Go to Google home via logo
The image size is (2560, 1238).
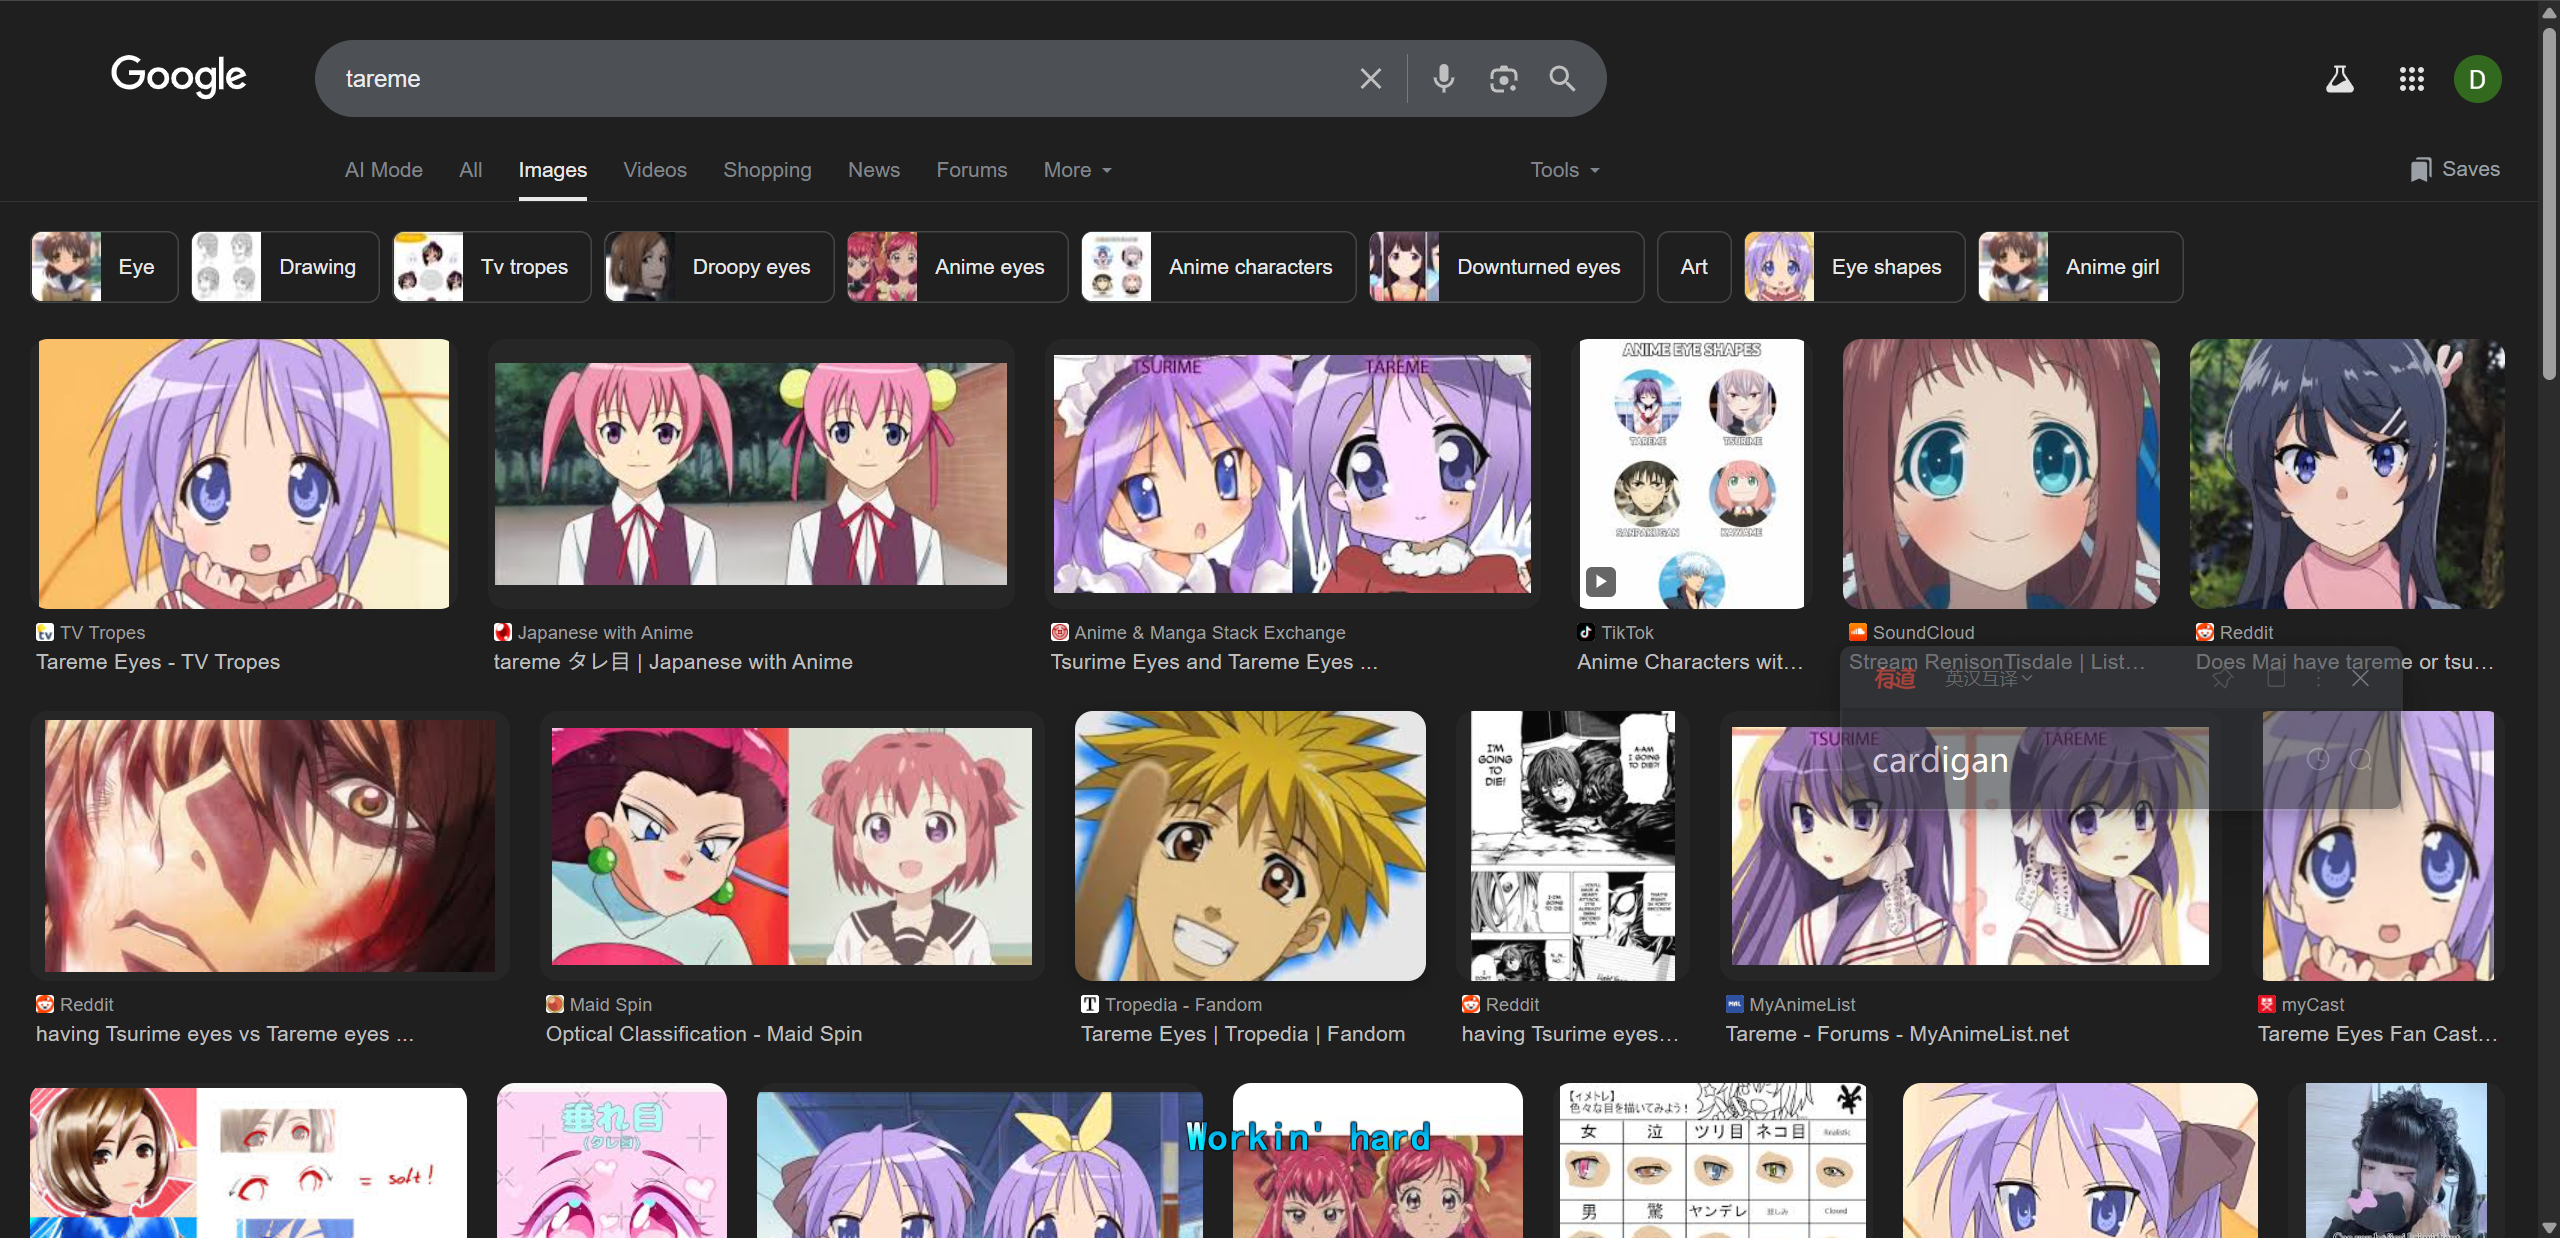(x=179, y=76)
